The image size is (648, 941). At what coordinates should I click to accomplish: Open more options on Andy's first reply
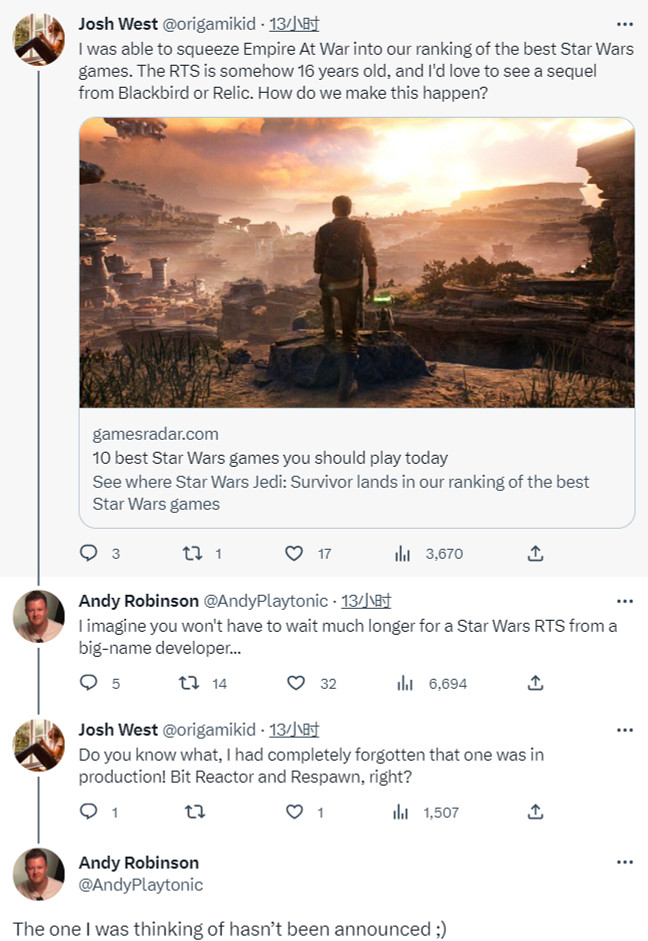click(625, 601)
